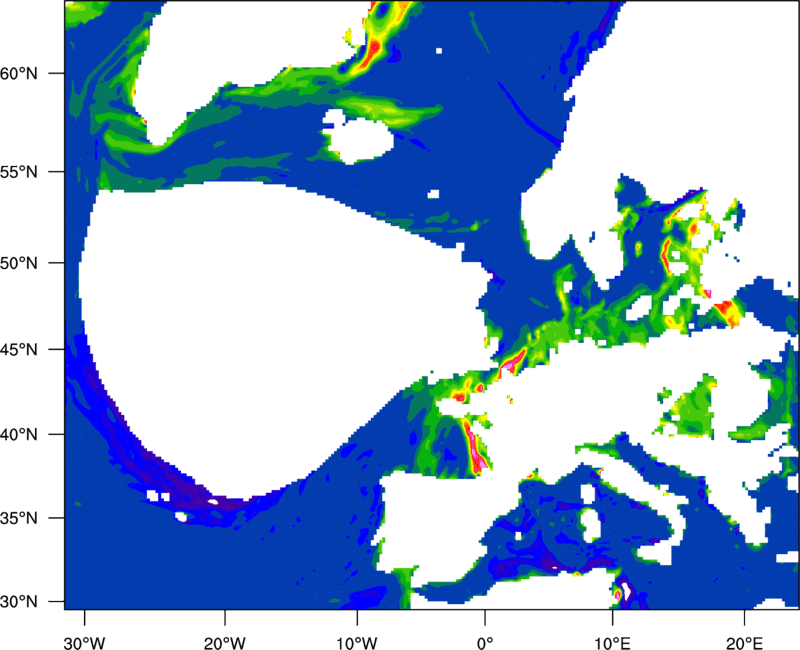Click the 30°N latitude label

tap(19, 602)
